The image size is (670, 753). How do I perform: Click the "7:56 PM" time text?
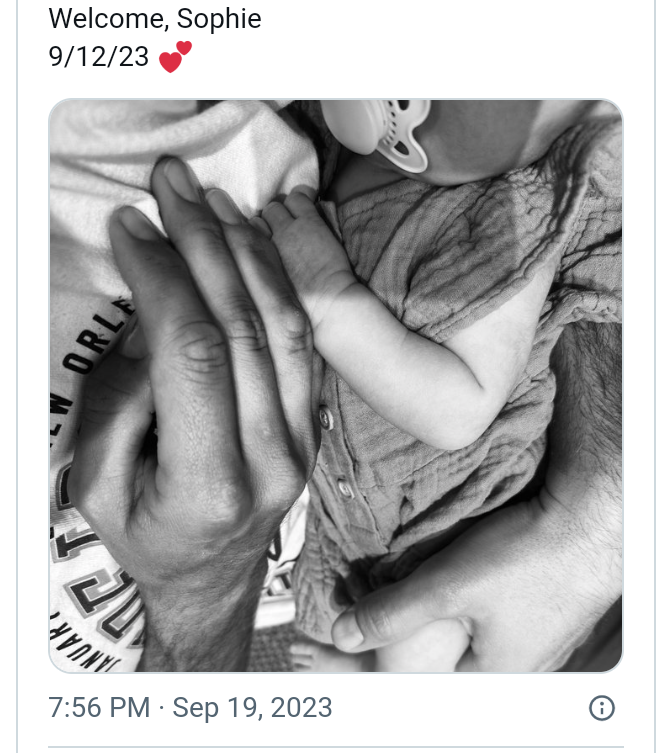tap(99, 708)
